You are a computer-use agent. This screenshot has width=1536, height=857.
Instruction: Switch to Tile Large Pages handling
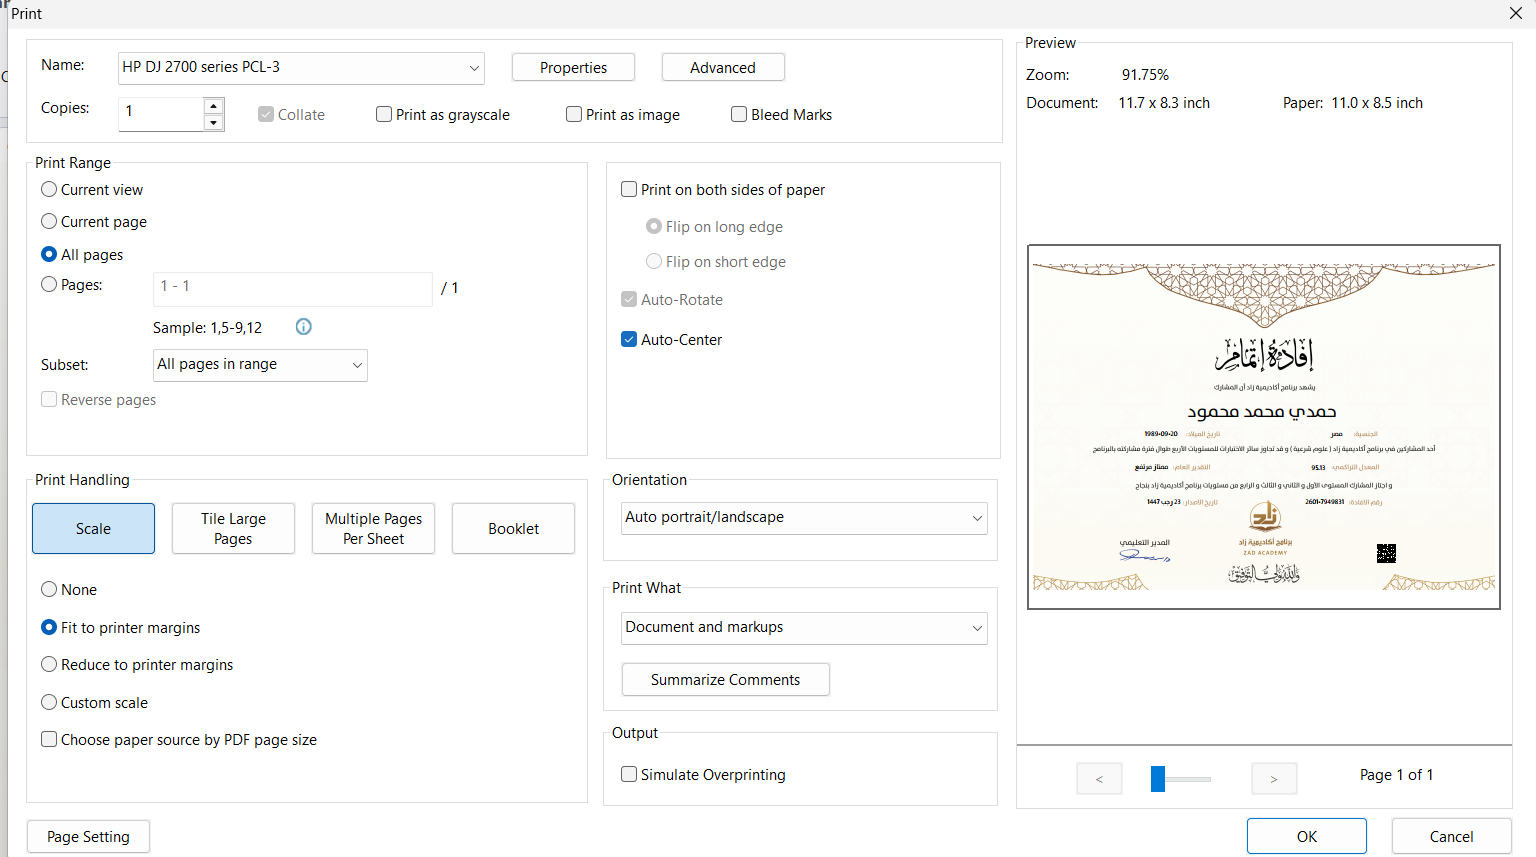(x=233, y=528)
